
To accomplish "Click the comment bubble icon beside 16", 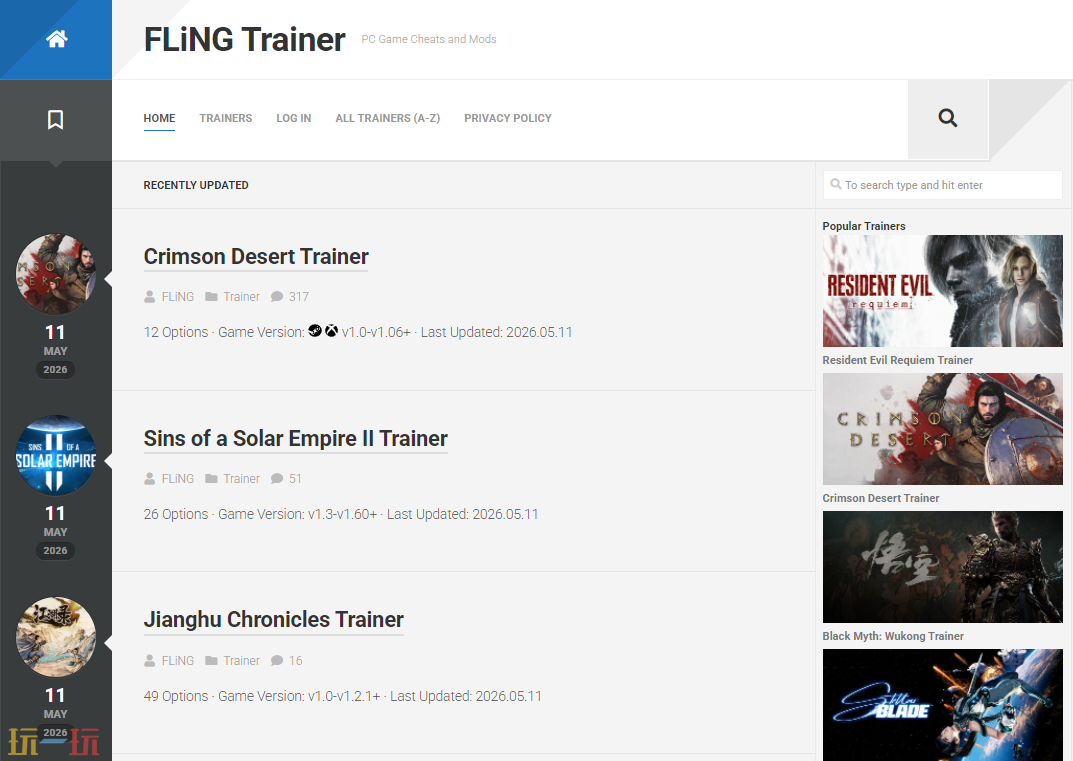I will pyautogui.click(x=276, y=660).
